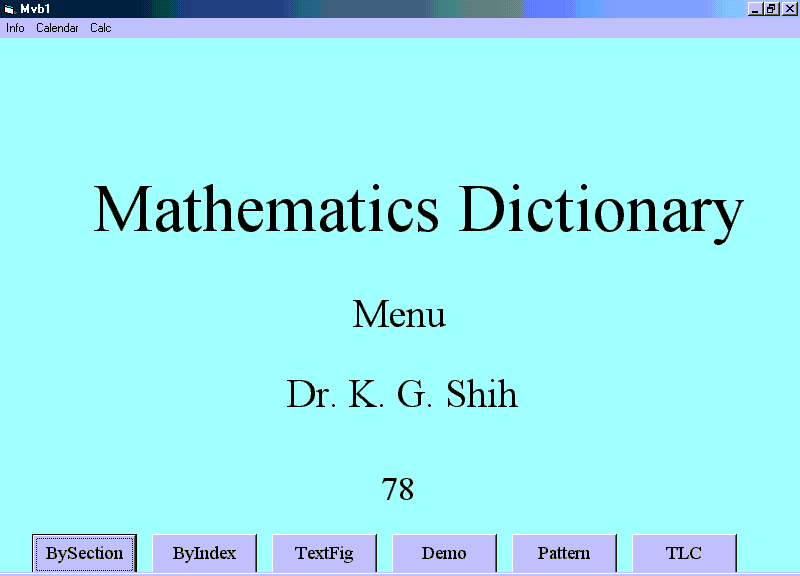
Task: Launch the Demo button
Action: coord(444,553)
